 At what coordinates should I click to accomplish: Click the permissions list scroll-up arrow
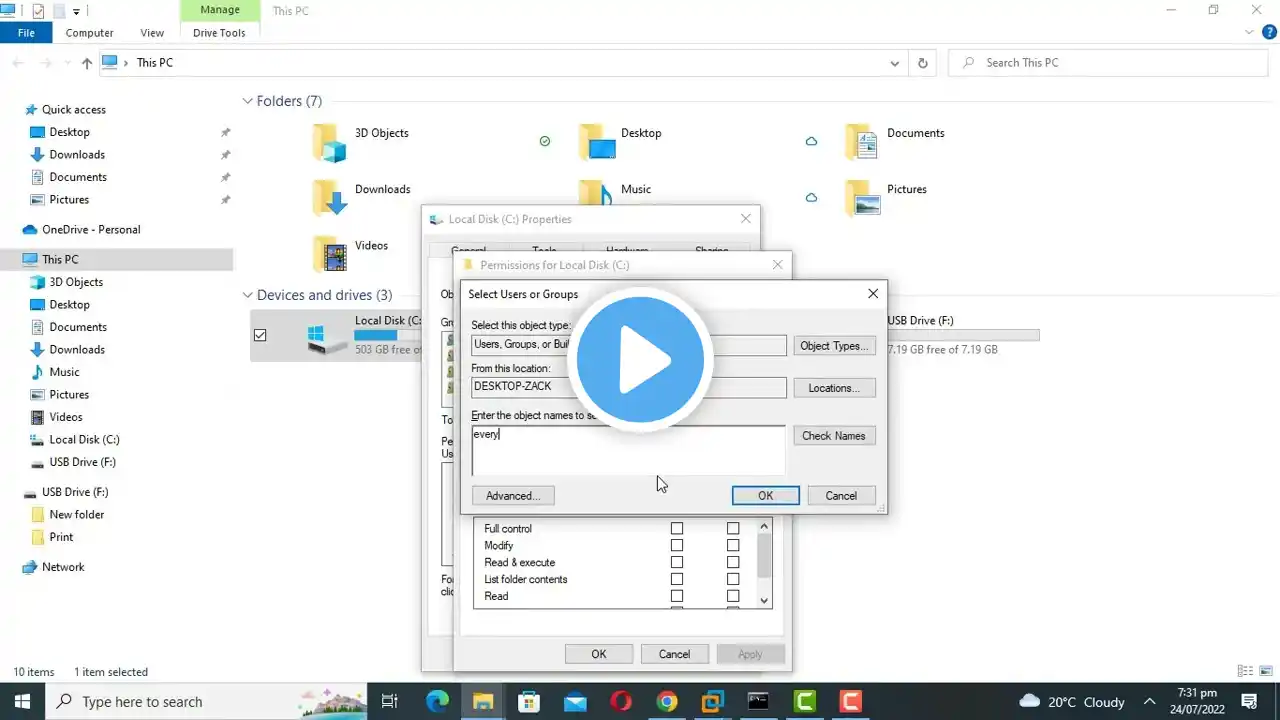click(x=765, y=526)
